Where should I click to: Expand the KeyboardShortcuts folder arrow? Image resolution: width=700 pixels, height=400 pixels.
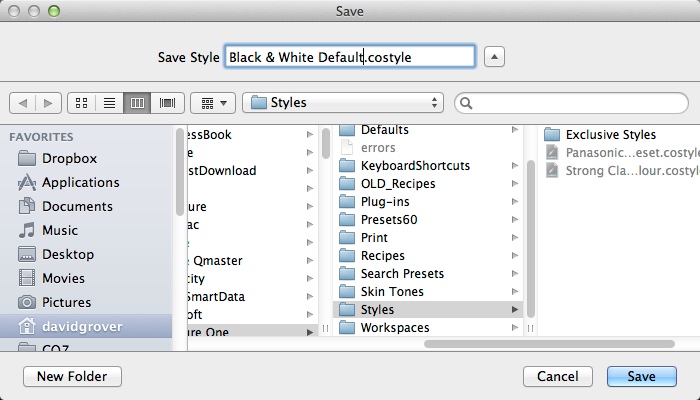click(515, 166)
